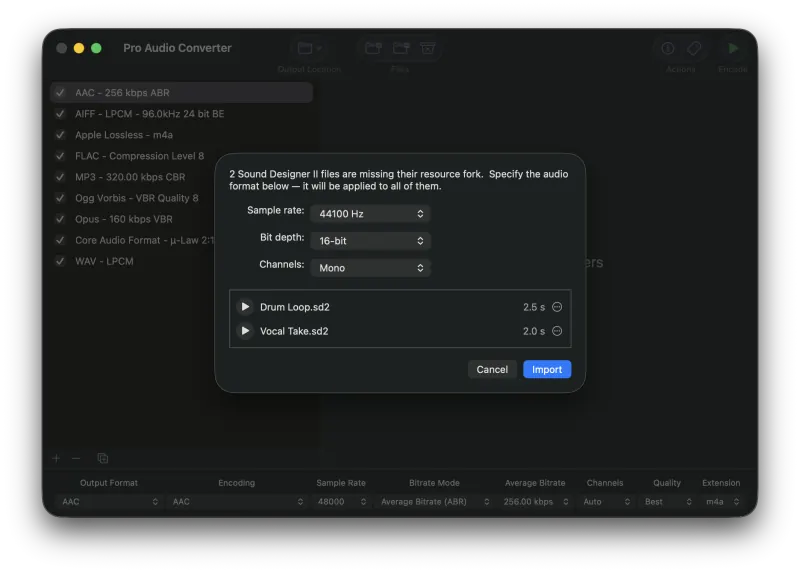Select the AAC - 256 kbps ABR preset row

(182, 92)
